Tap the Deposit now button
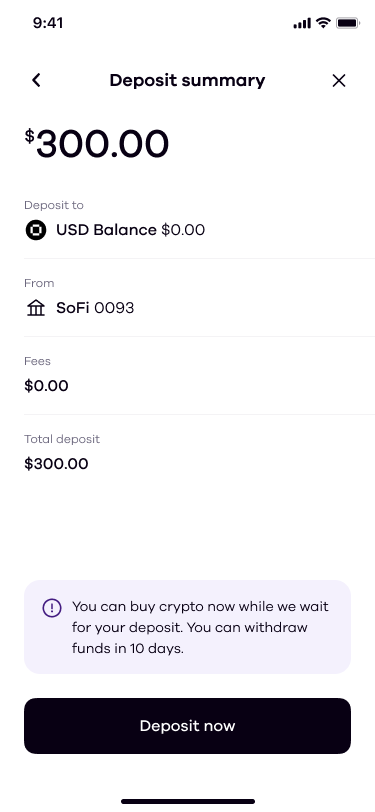Screen dimensions: 375x812 click(x=188, y=726)
